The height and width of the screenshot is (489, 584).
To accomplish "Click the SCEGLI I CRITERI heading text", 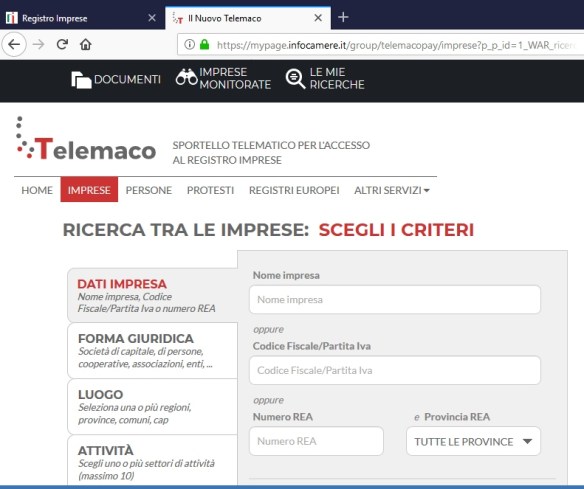I will click(396, 229).
